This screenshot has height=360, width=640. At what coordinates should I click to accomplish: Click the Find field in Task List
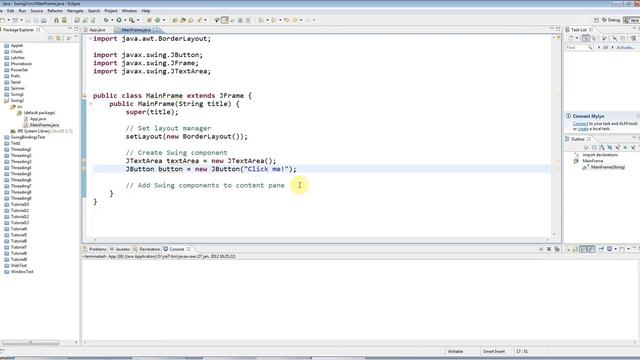579,47
